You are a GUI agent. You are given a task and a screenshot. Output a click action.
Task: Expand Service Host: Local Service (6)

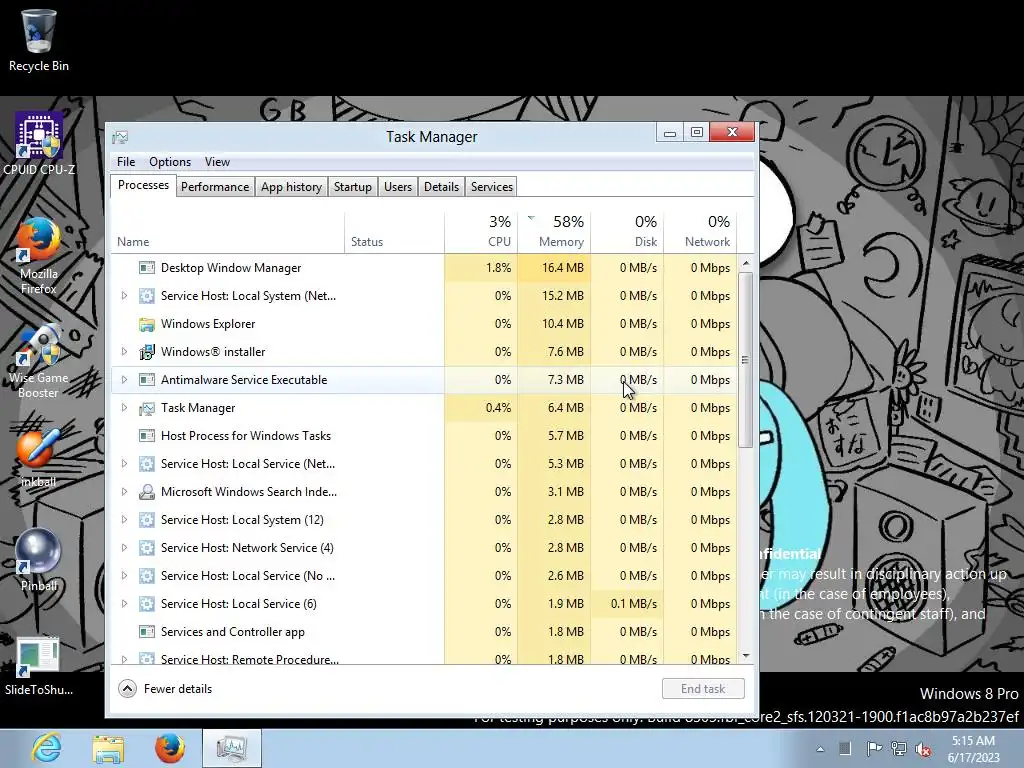124,604
